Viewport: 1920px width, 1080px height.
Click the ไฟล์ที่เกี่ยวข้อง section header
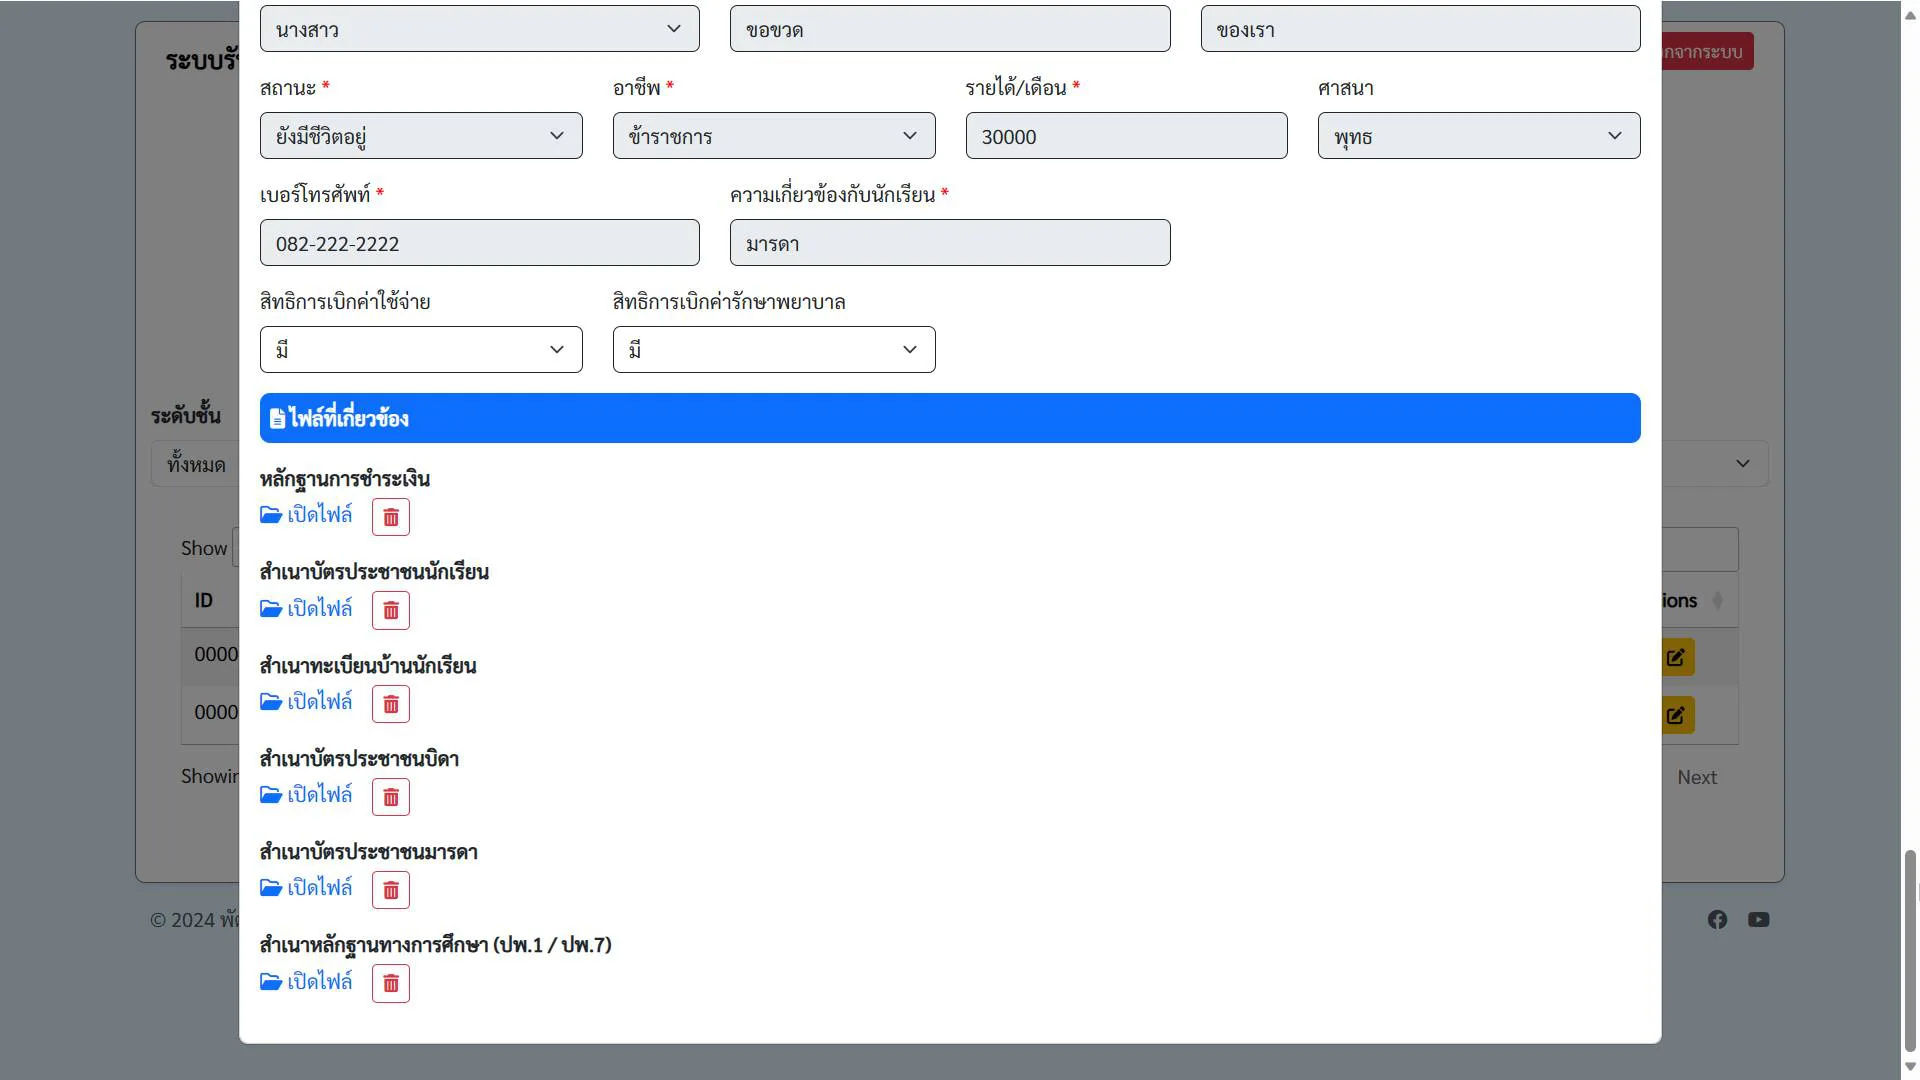tap(950, 418)
